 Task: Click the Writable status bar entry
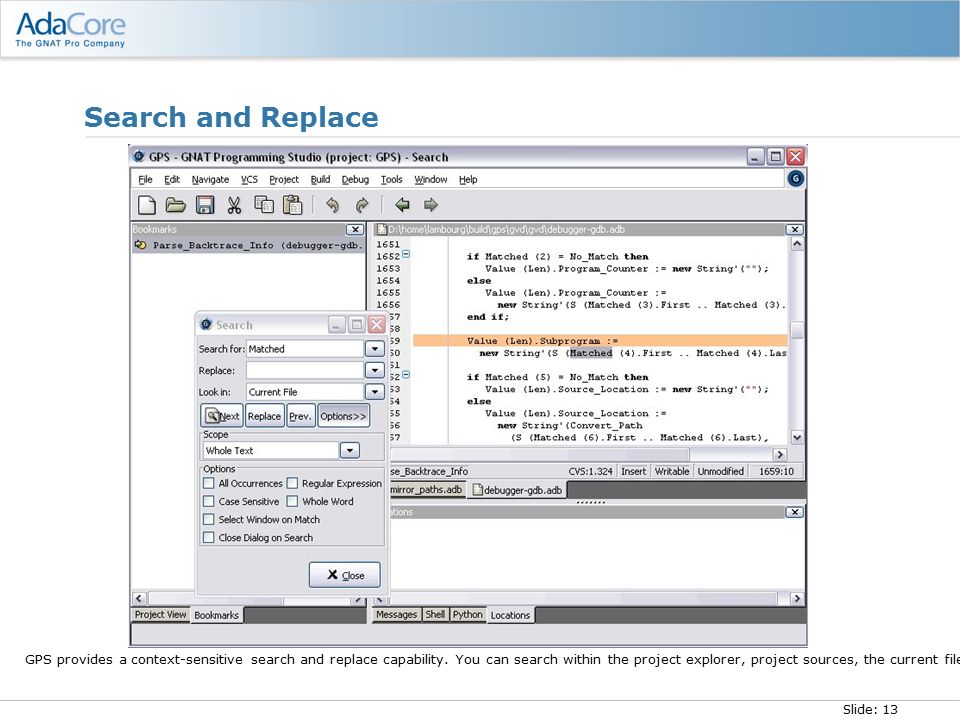click(x=672, y=471)
